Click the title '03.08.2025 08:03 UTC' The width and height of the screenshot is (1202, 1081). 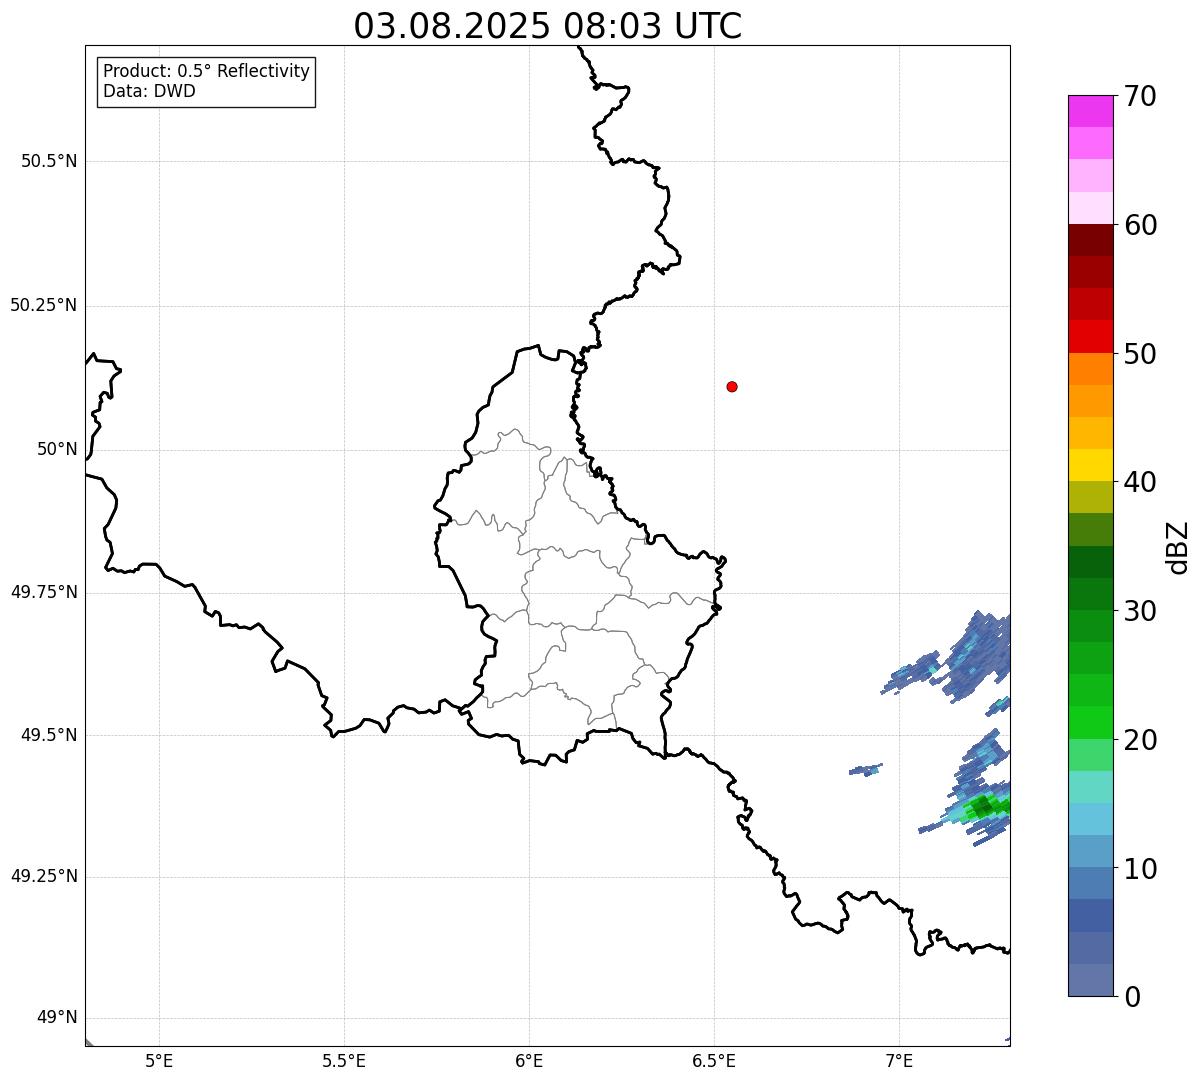[x=548, y=26]
